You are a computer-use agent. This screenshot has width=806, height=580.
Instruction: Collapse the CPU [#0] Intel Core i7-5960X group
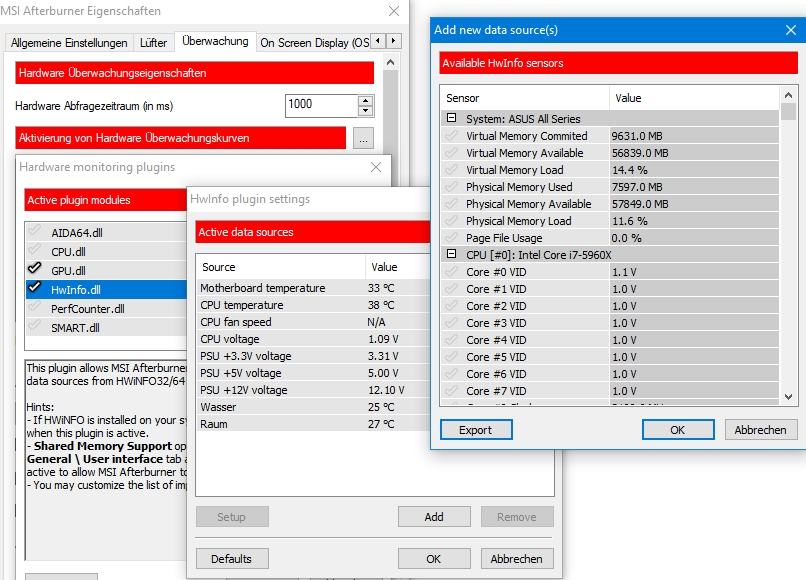451,254
